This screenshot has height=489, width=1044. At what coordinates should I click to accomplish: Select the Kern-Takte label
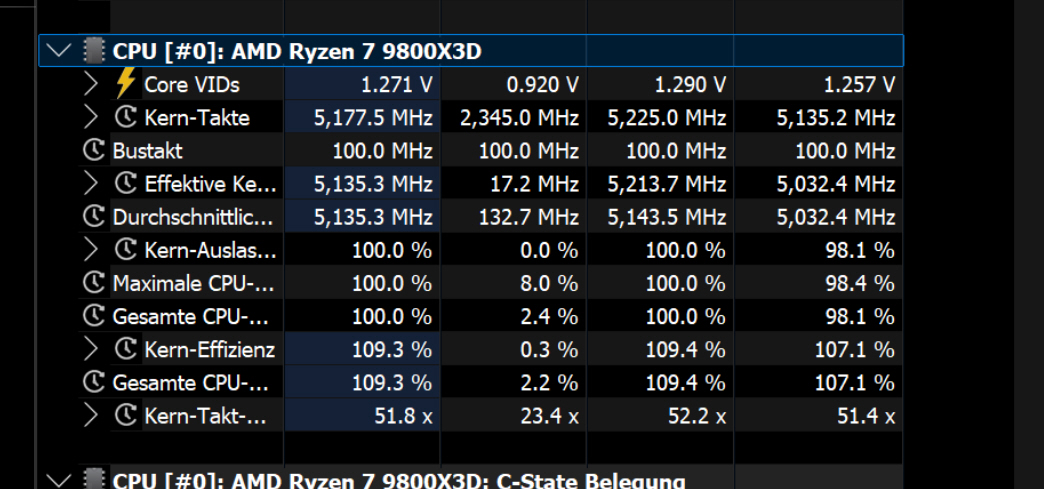197,118
